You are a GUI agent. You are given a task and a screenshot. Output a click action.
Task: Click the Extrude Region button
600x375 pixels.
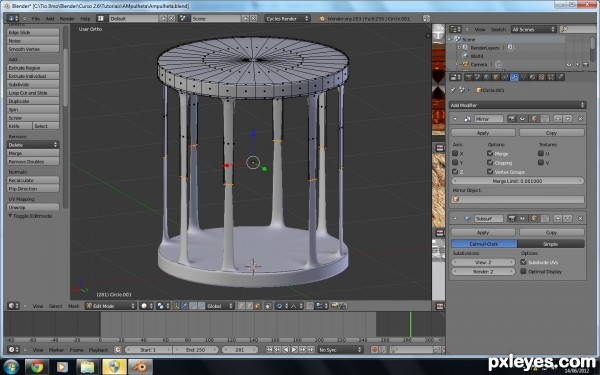pos(33,67)
